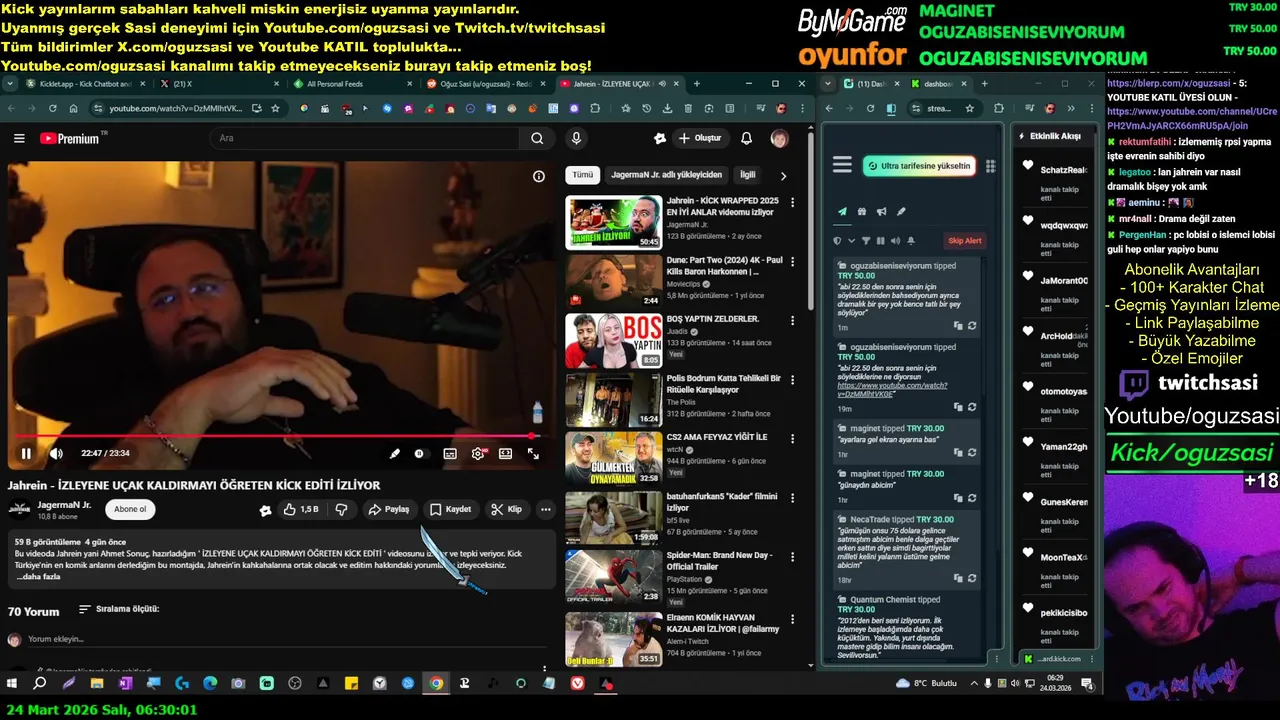This screenshot has height=720, width=1280.
Task: Start voice search with the microphone icon
Action: click(x=576, y=138)
